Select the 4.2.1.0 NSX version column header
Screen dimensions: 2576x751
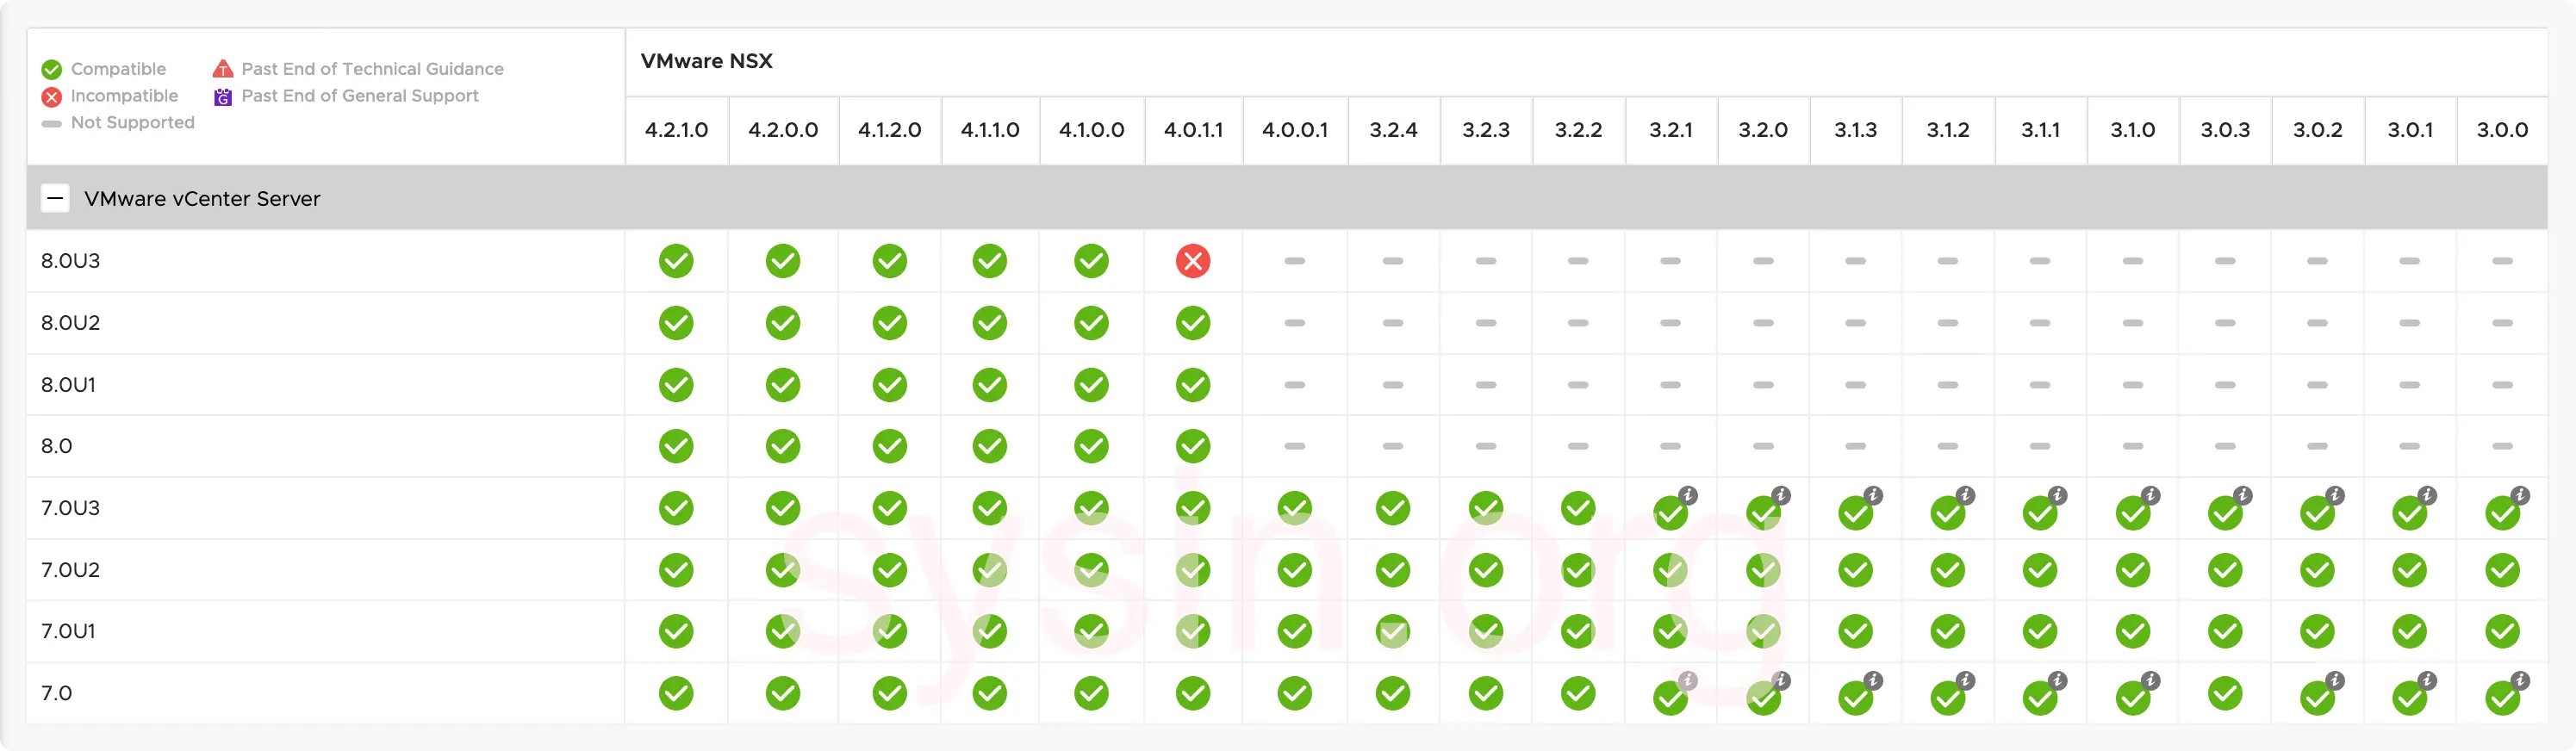point(676,130)
